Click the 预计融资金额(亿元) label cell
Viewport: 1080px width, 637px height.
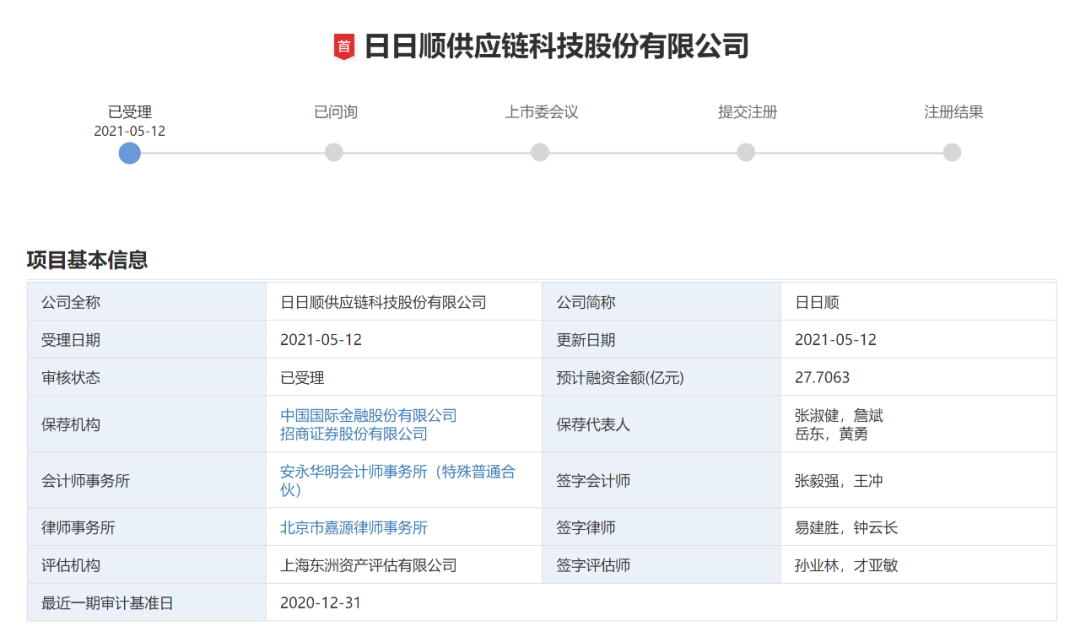pos(661,377)
